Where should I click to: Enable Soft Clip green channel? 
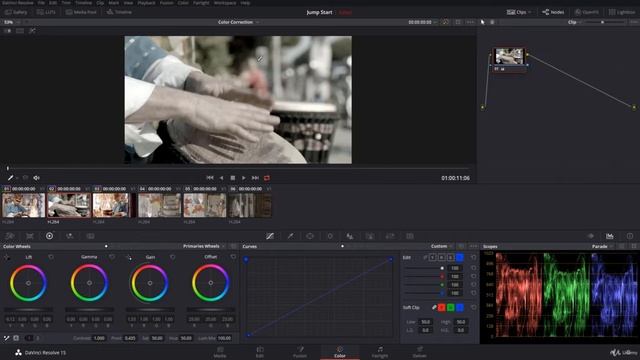tap(451, 307)
